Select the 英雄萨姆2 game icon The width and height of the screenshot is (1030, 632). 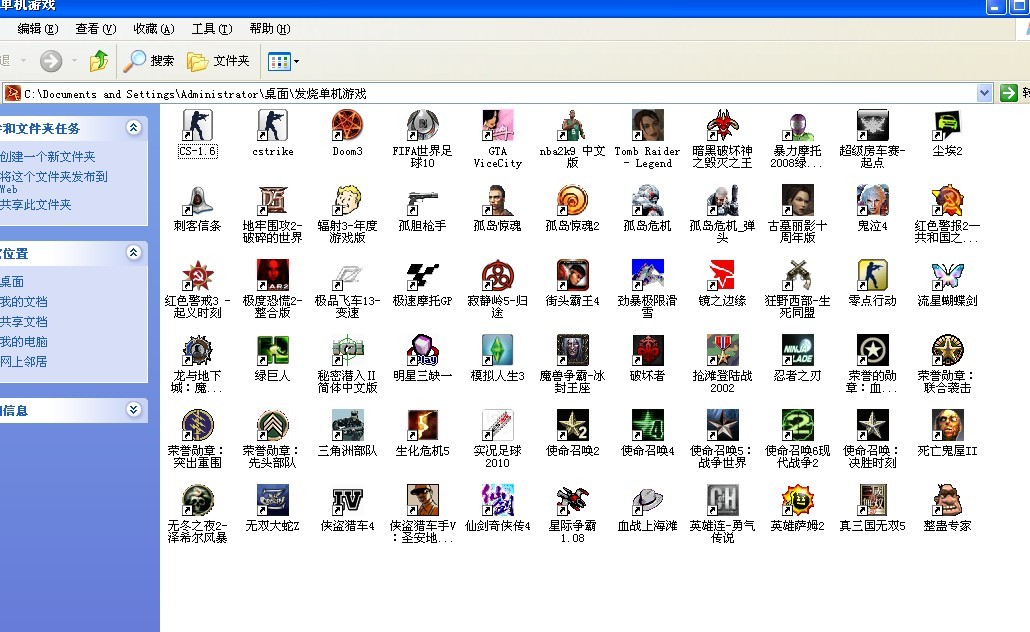tap(797, 499)
